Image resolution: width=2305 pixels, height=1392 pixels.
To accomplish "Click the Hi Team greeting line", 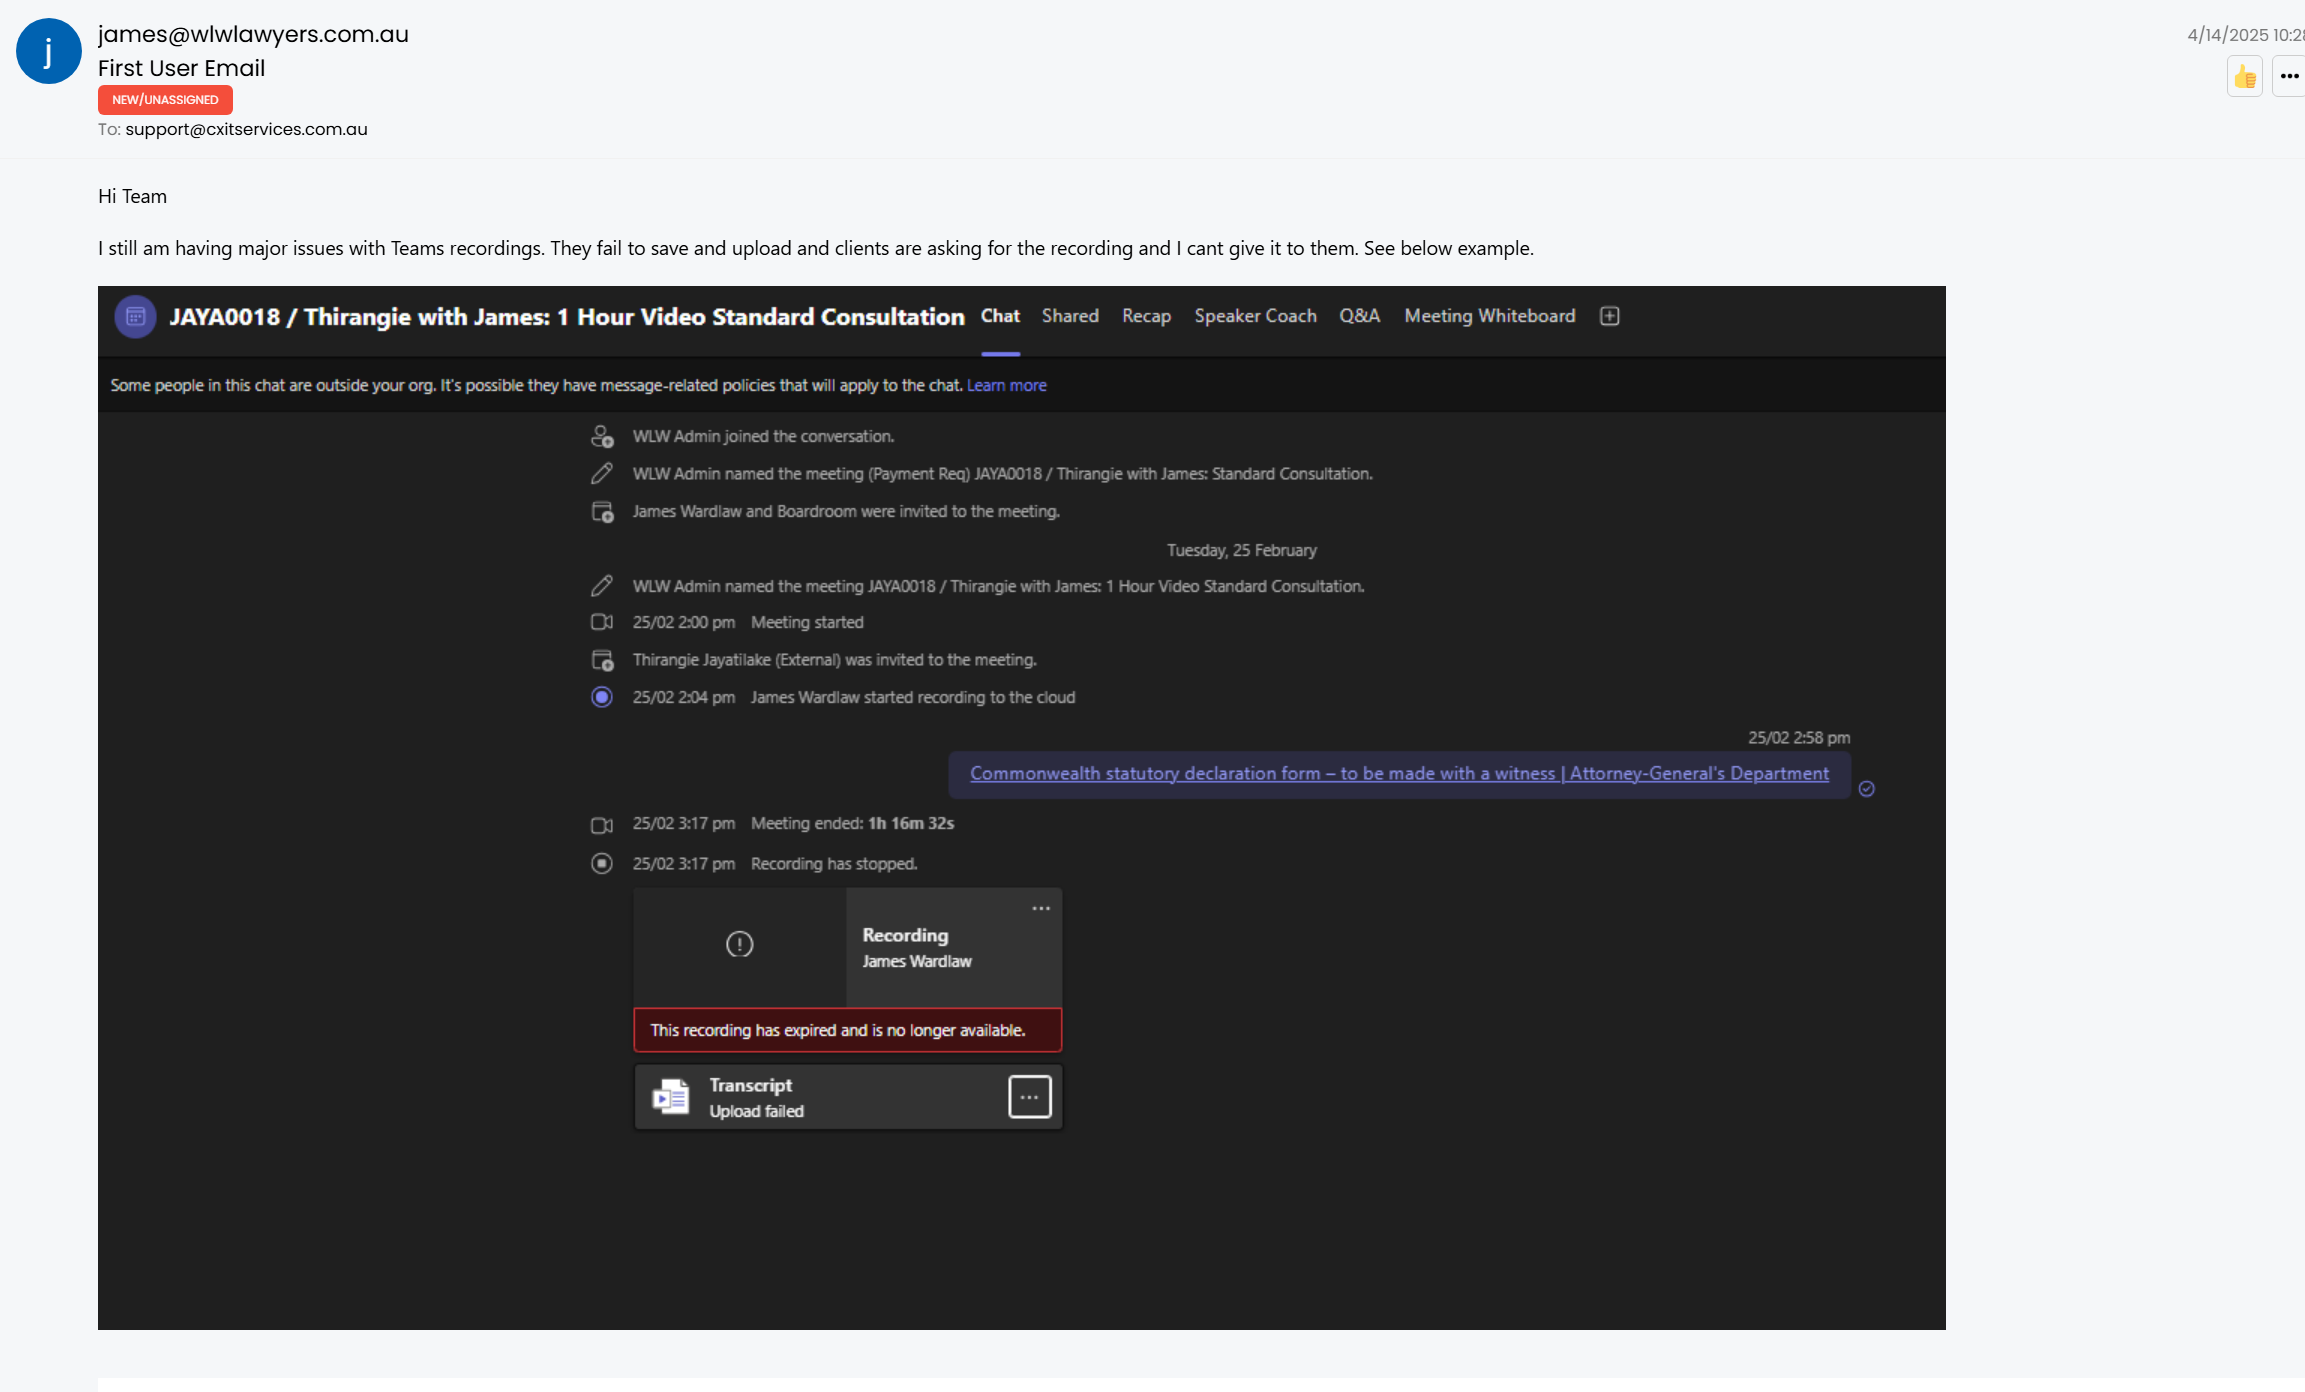I will tap(132, 196).
